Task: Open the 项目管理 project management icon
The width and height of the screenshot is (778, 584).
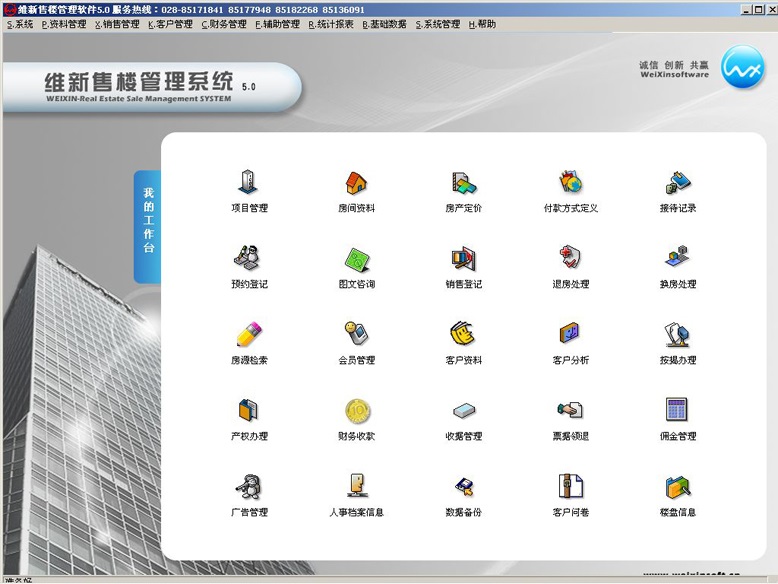Action: (248, 183)
